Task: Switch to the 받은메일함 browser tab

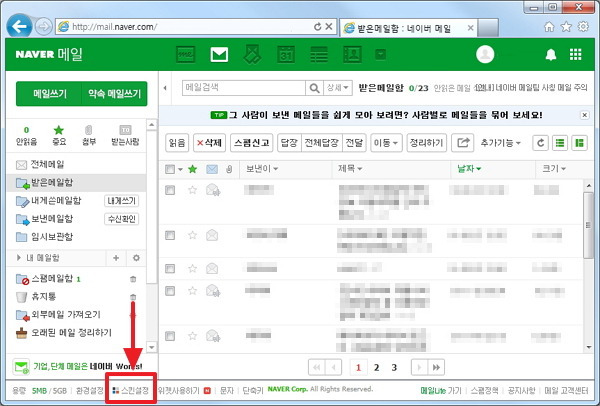Action: click(408, 28)
